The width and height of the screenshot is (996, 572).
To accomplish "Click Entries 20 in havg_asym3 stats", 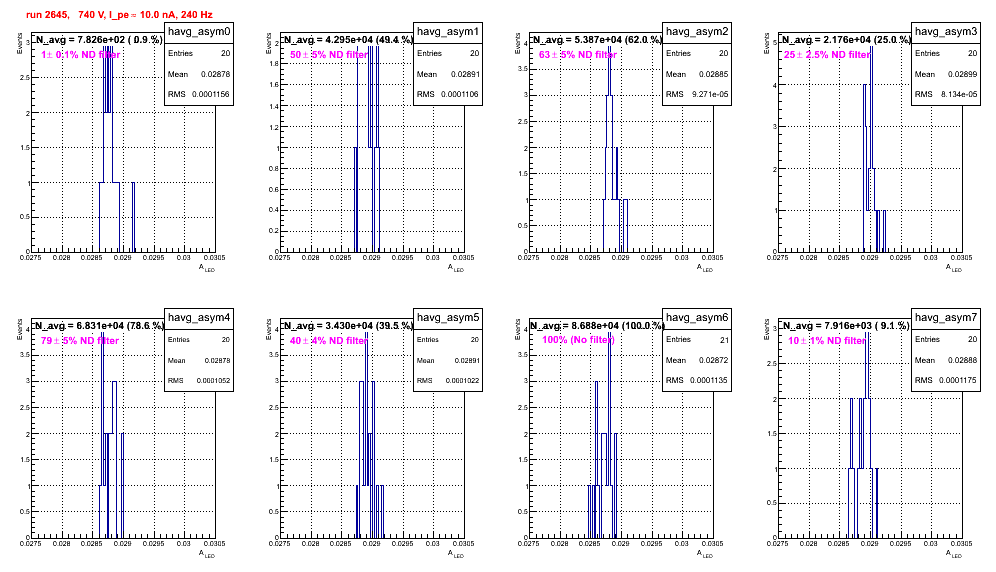I will (x=946, y=53).
